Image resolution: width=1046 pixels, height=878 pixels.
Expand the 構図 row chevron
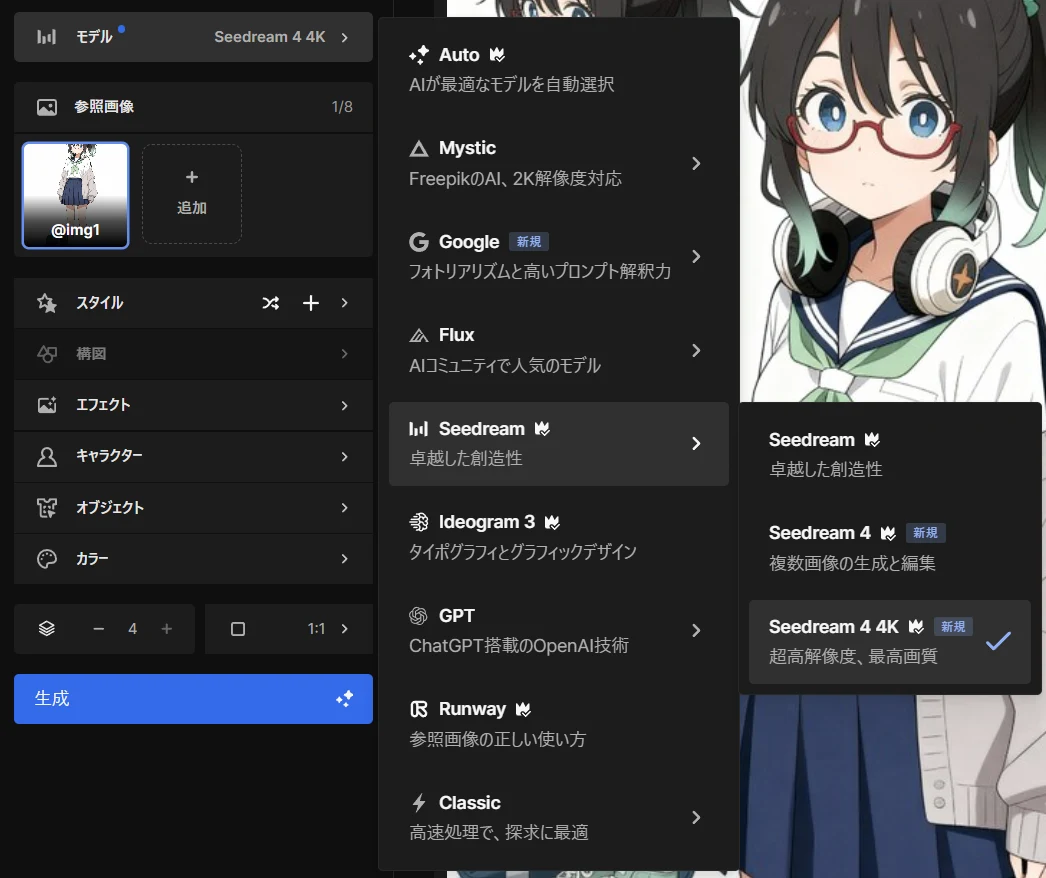344,354
